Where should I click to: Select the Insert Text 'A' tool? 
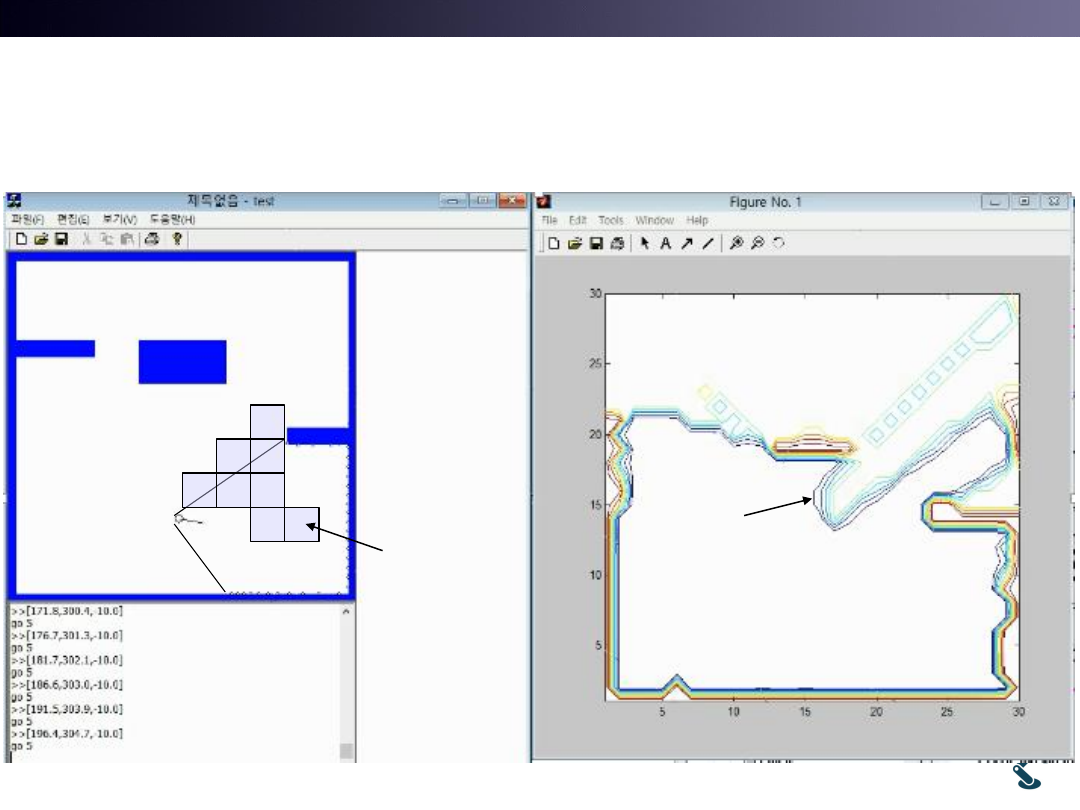tap(665, 243)
